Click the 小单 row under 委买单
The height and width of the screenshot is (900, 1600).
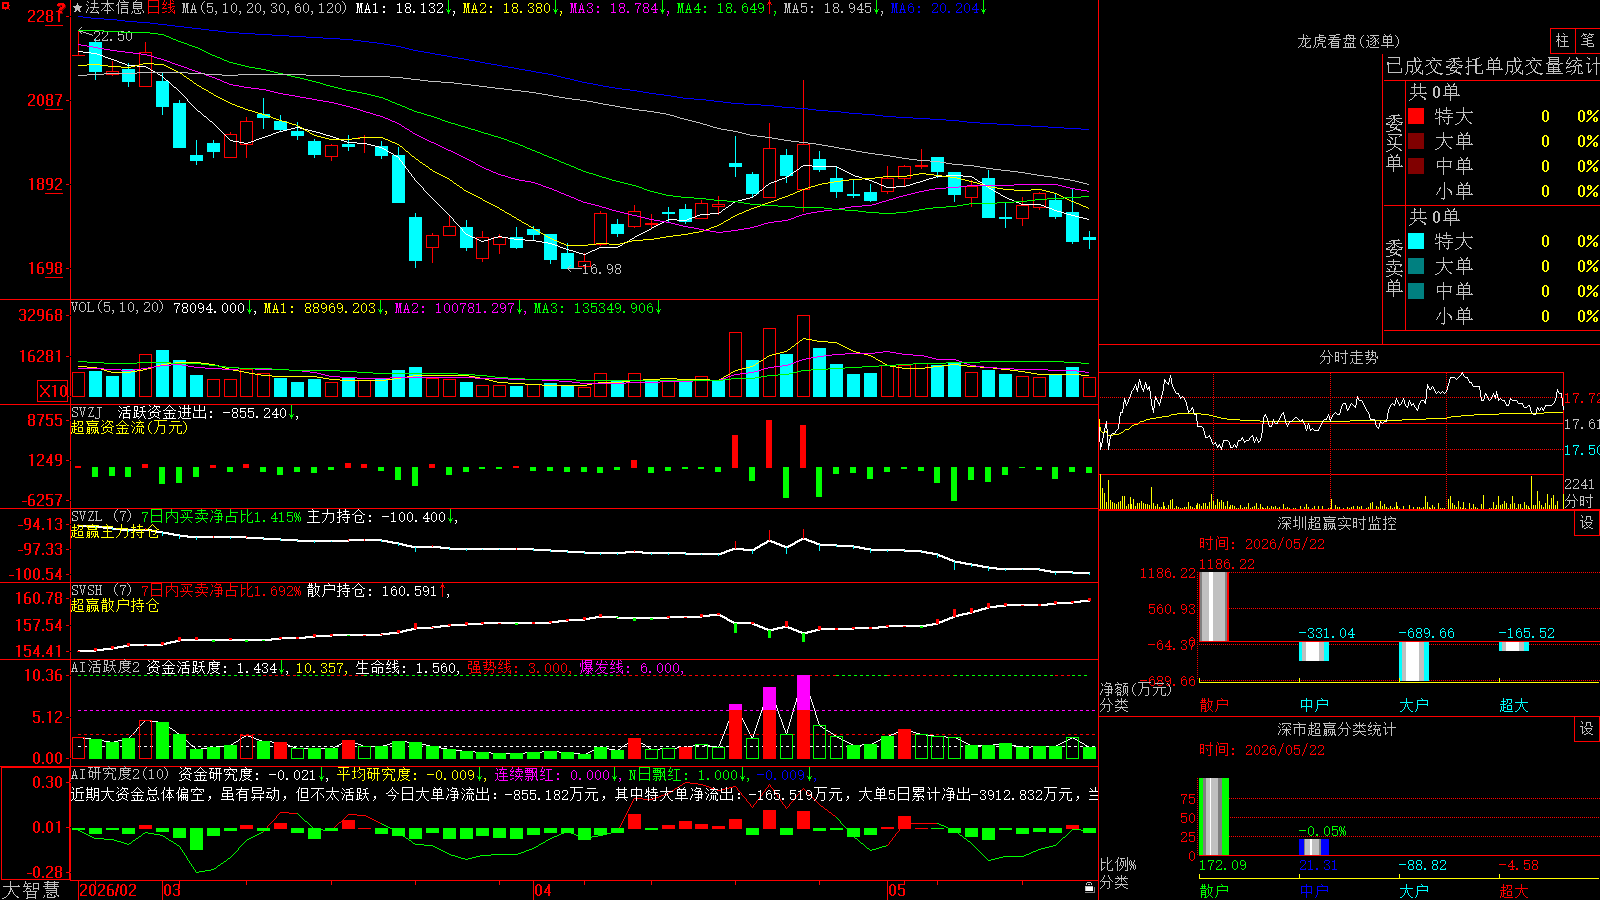1503,191
